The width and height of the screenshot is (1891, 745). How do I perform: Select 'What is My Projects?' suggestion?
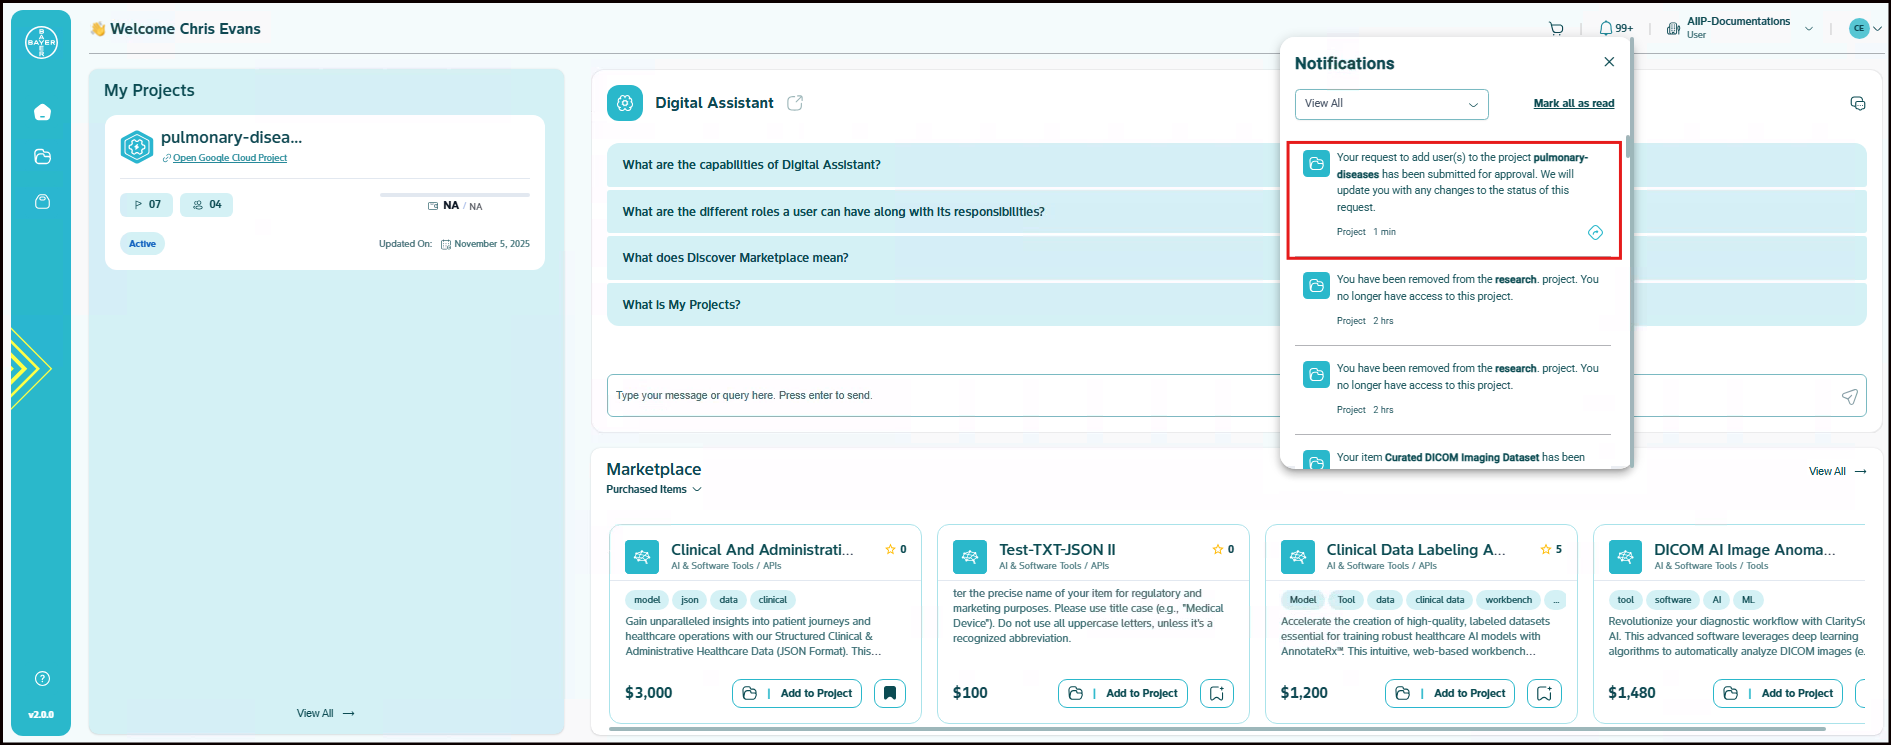[x=681, y=305]
